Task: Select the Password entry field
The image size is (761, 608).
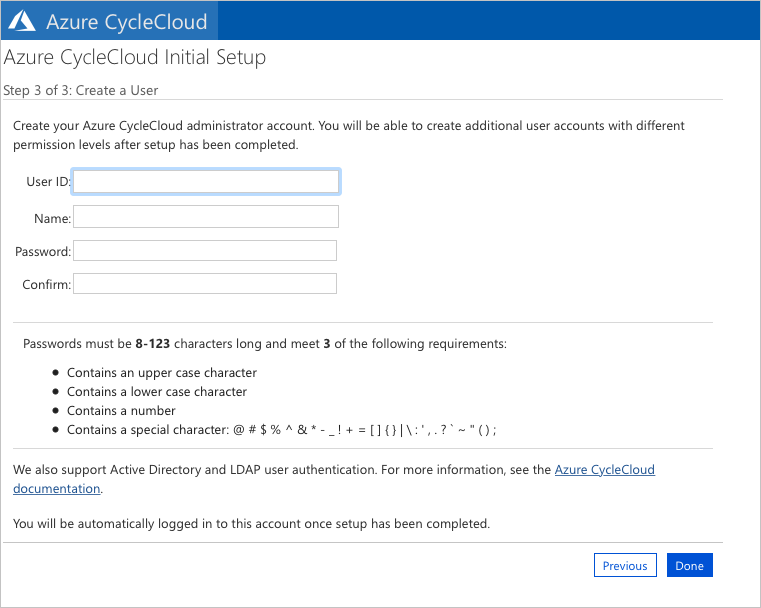Action: pos(205,251)
